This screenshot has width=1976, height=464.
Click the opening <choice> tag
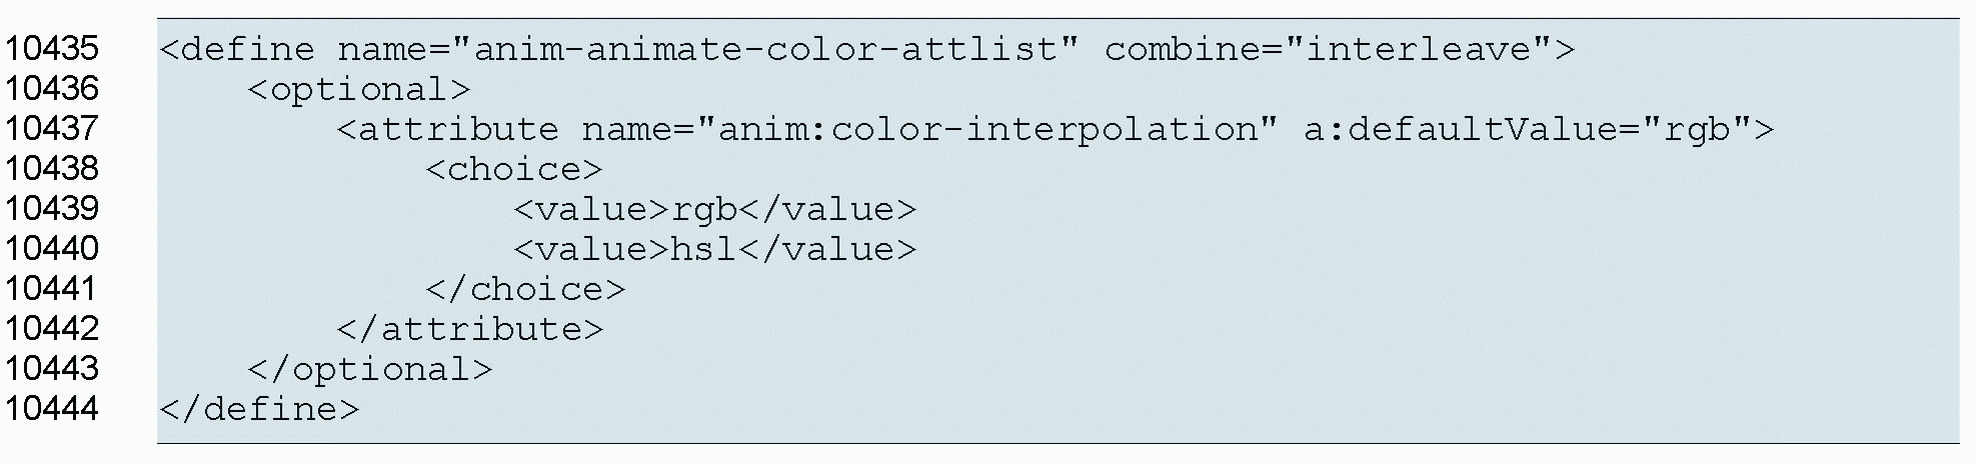(514, 169)
